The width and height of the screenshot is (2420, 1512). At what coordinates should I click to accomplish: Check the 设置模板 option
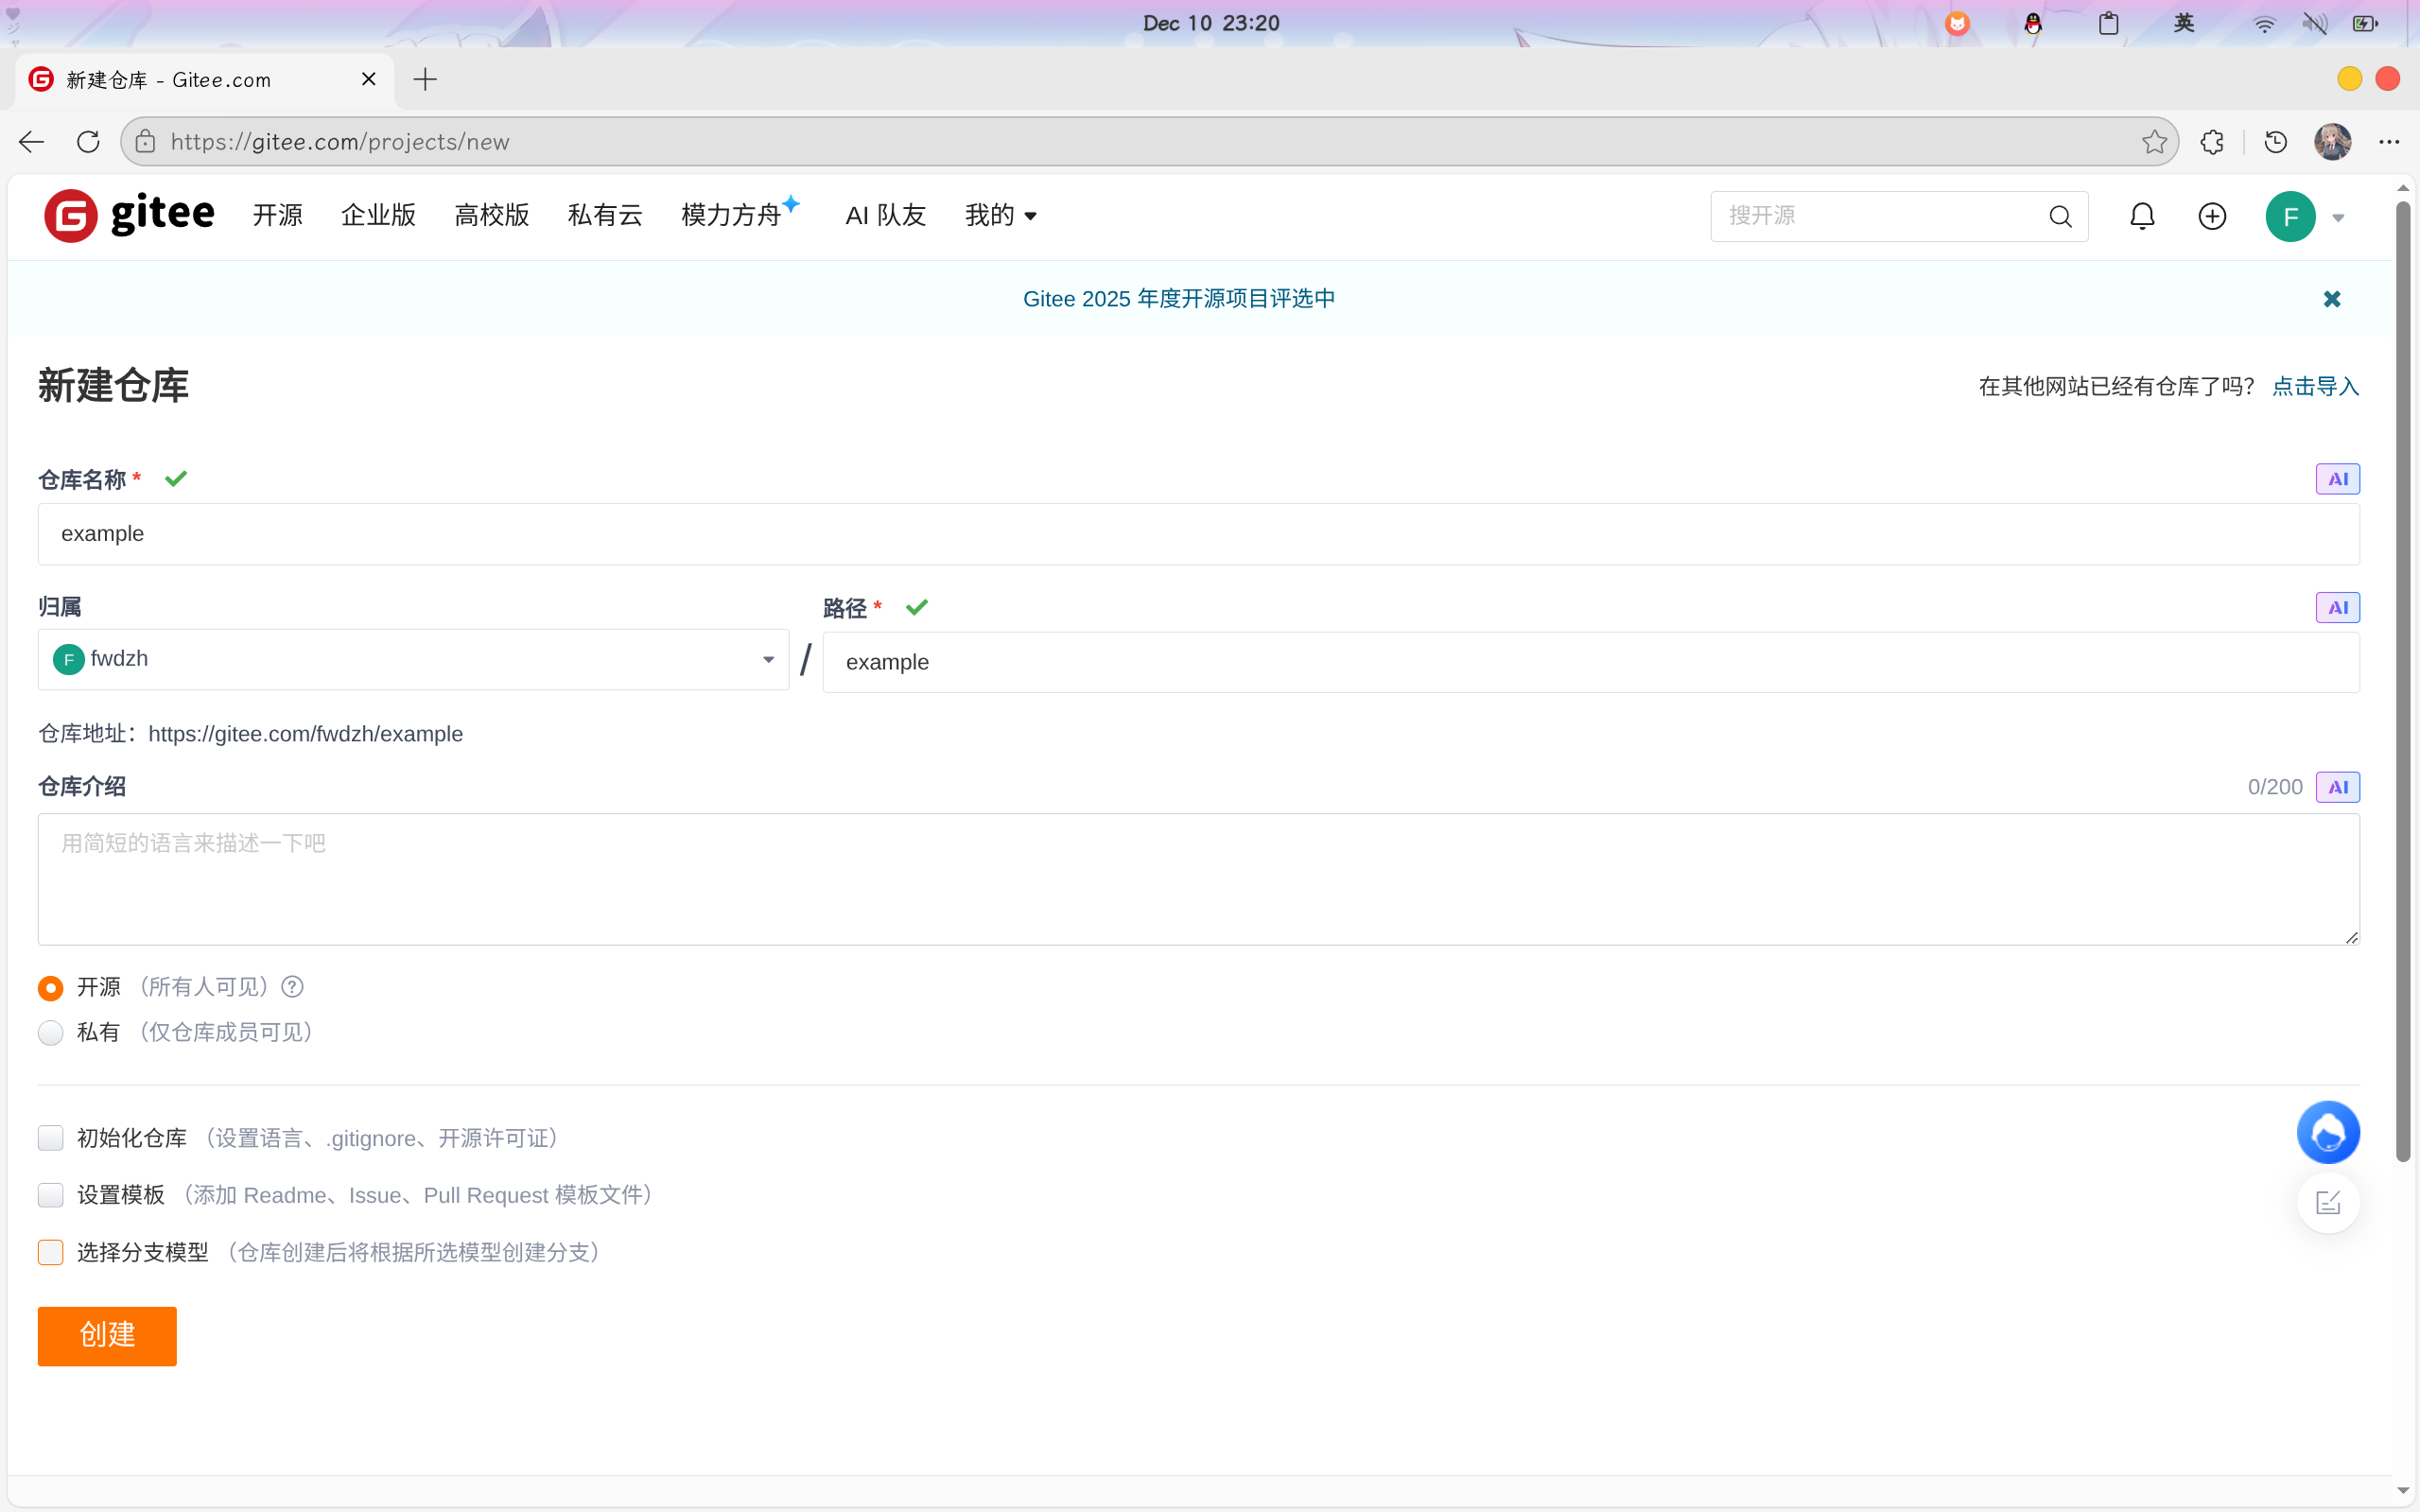(51, 1195)
